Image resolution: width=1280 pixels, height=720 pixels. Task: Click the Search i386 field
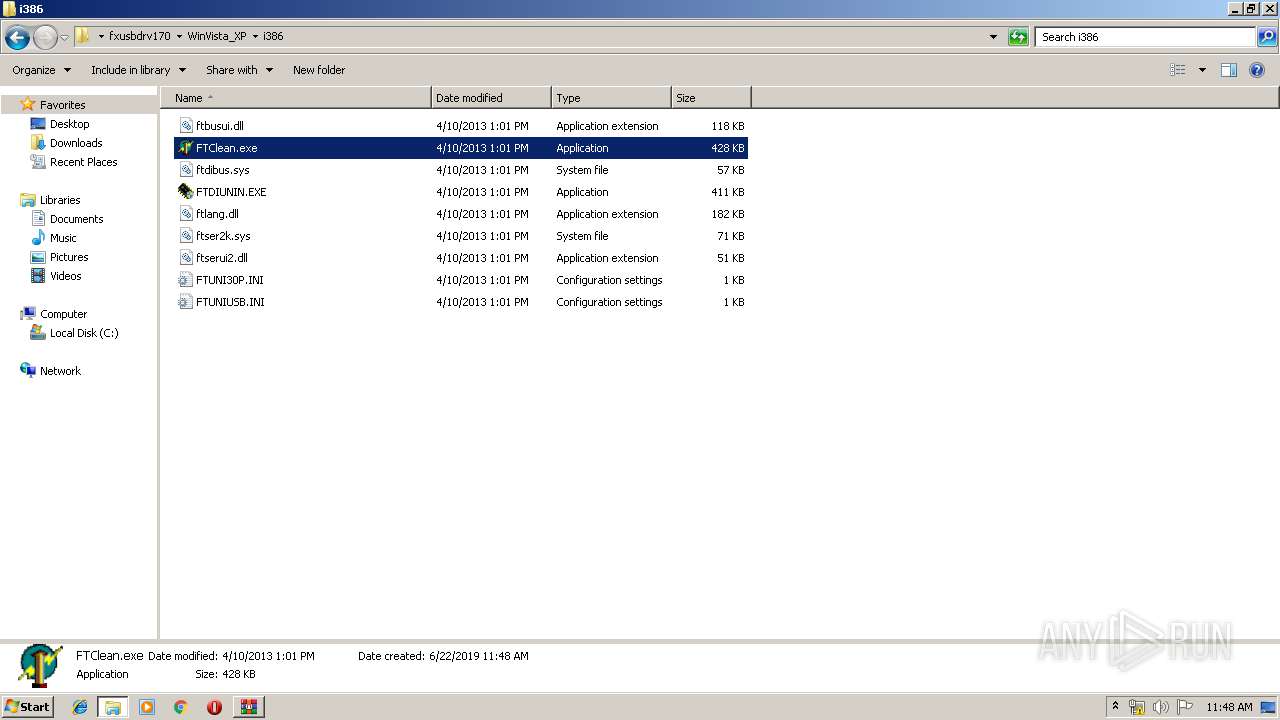coord(1145,37)
